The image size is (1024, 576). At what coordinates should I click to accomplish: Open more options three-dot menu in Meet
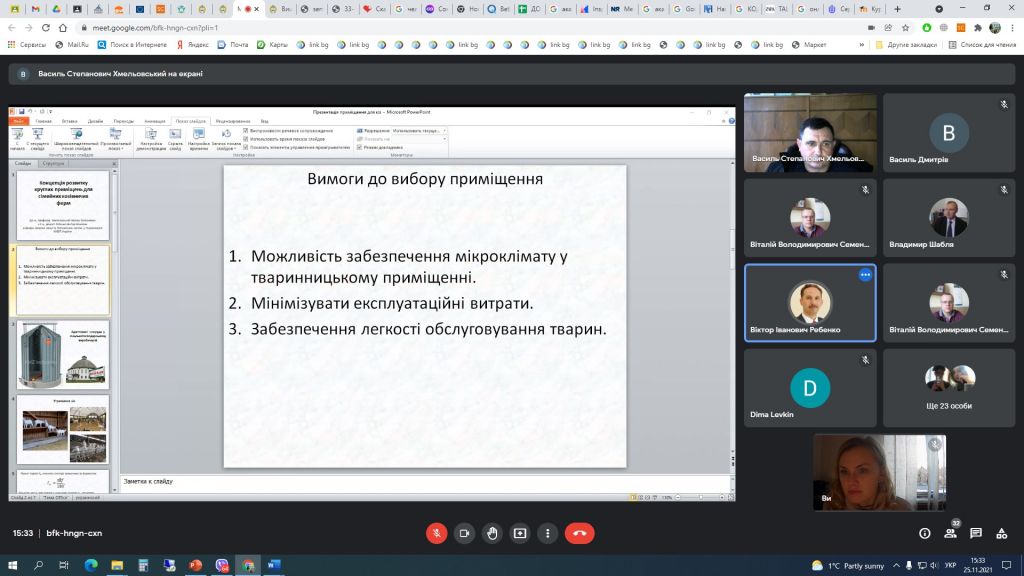point(547,534)
